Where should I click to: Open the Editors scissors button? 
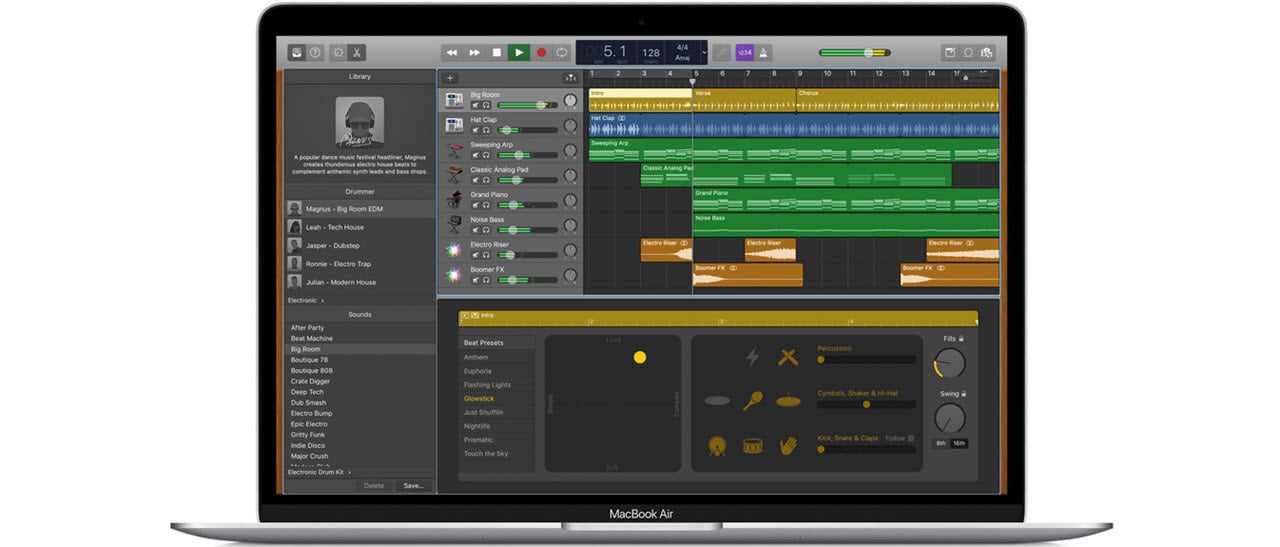pos(356,52)
